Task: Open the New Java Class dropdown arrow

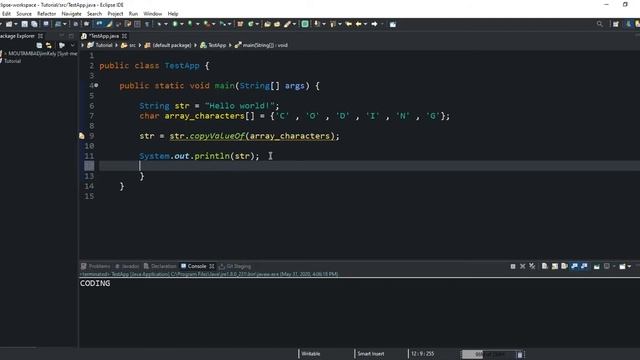Action: point(257,24)
